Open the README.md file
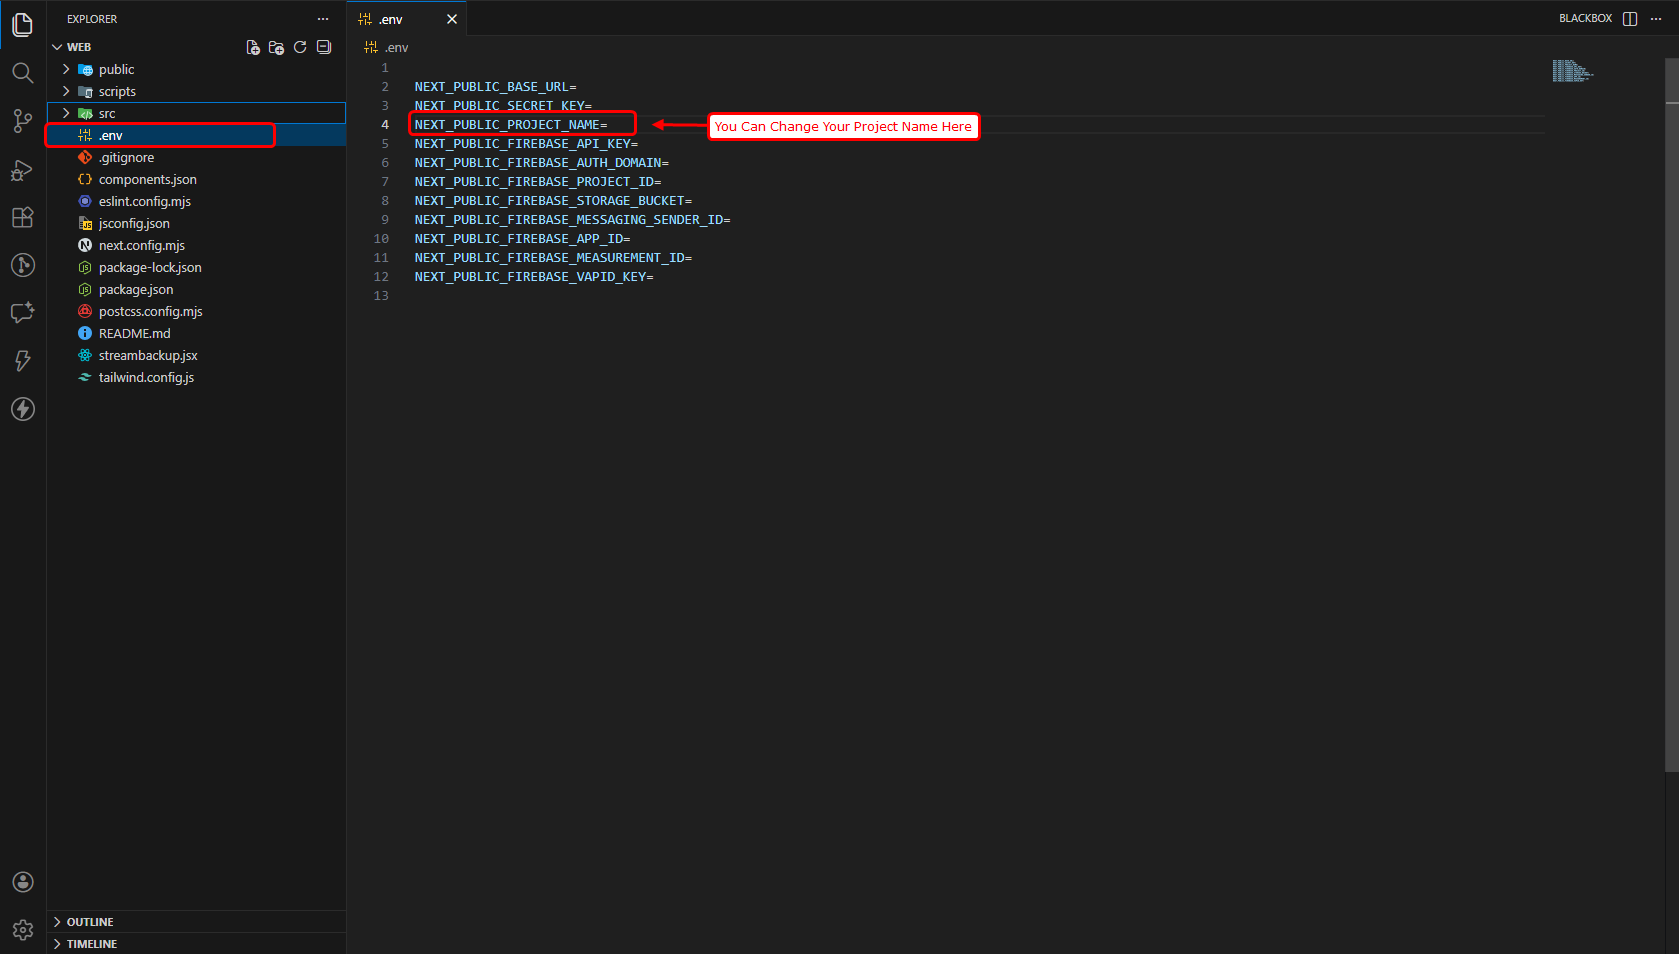This screenshot has height=954, width=1679. pos(135,333)
